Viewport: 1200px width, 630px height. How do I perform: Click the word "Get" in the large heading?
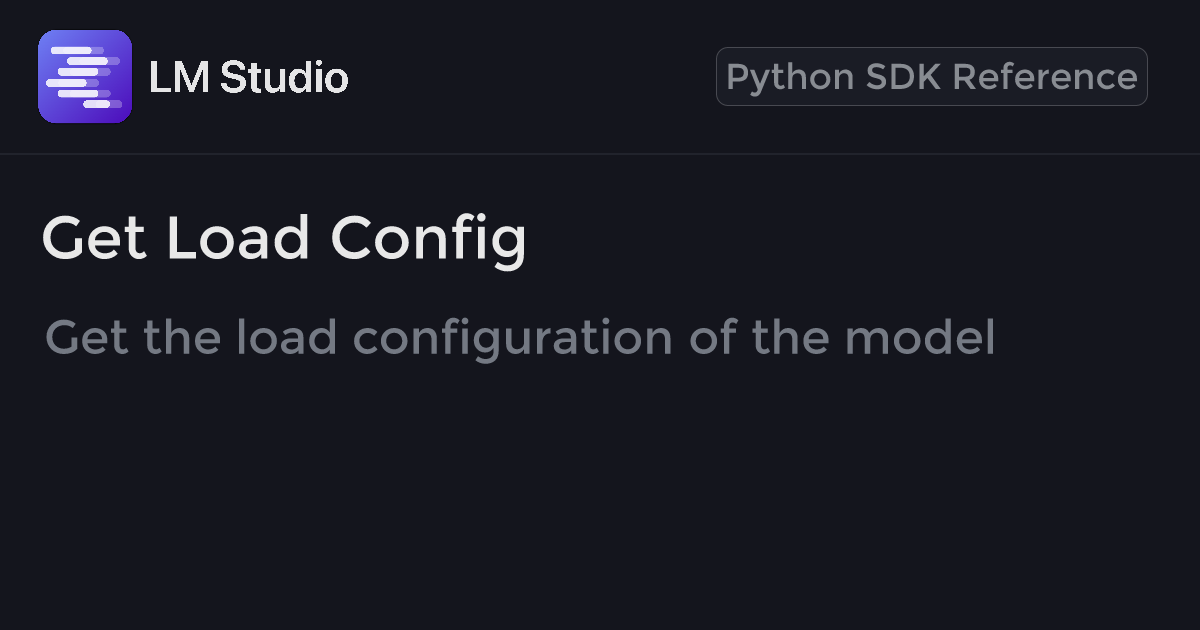94,239
